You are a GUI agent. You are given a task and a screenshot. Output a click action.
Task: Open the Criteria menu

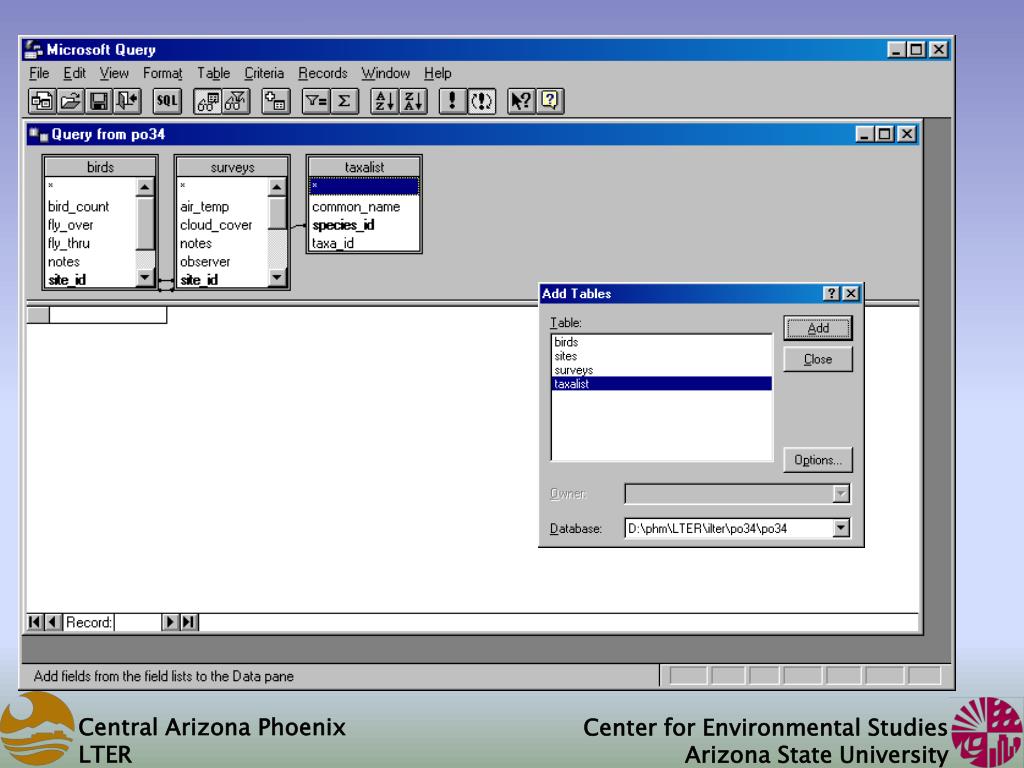click(x=264, y=73)
